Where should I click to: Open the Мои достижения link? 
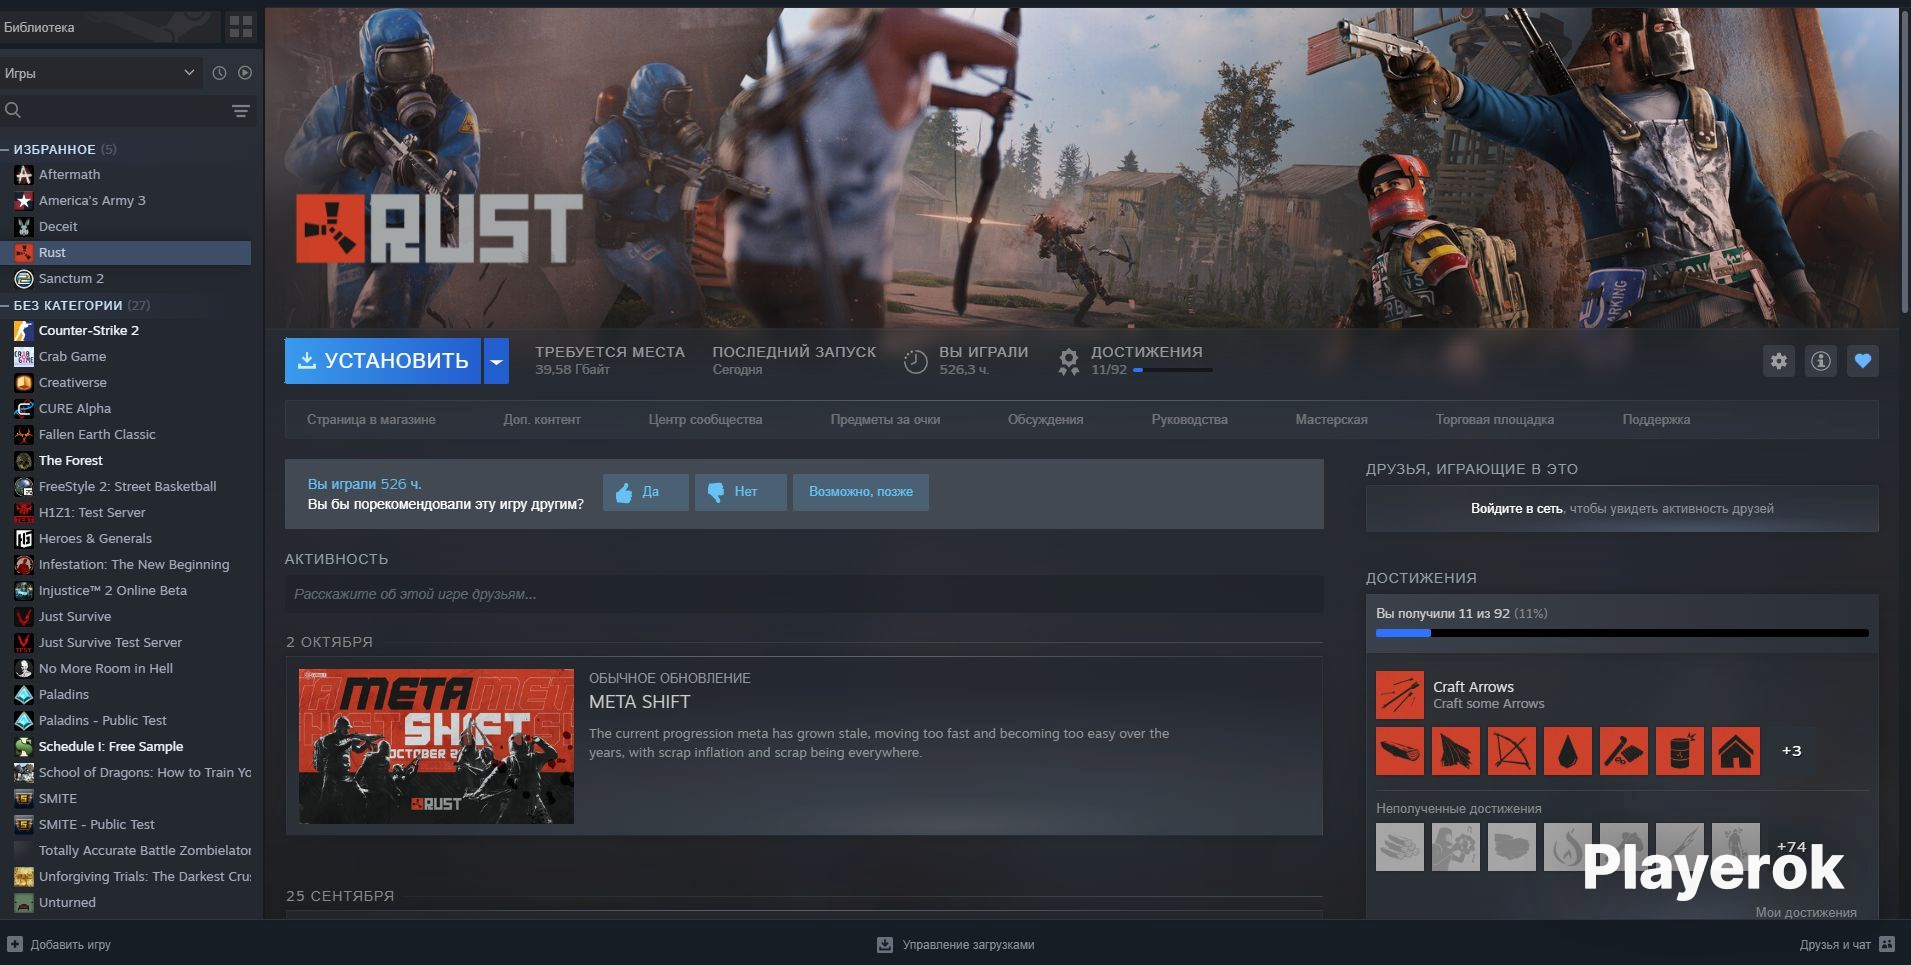pos(1806,912)
